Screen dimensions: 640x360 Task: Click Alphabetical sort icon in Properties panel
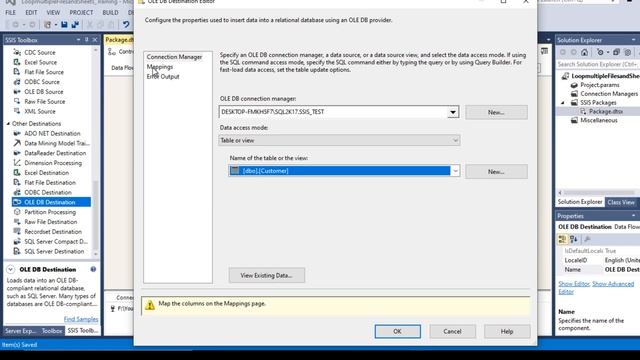[573, 239]
